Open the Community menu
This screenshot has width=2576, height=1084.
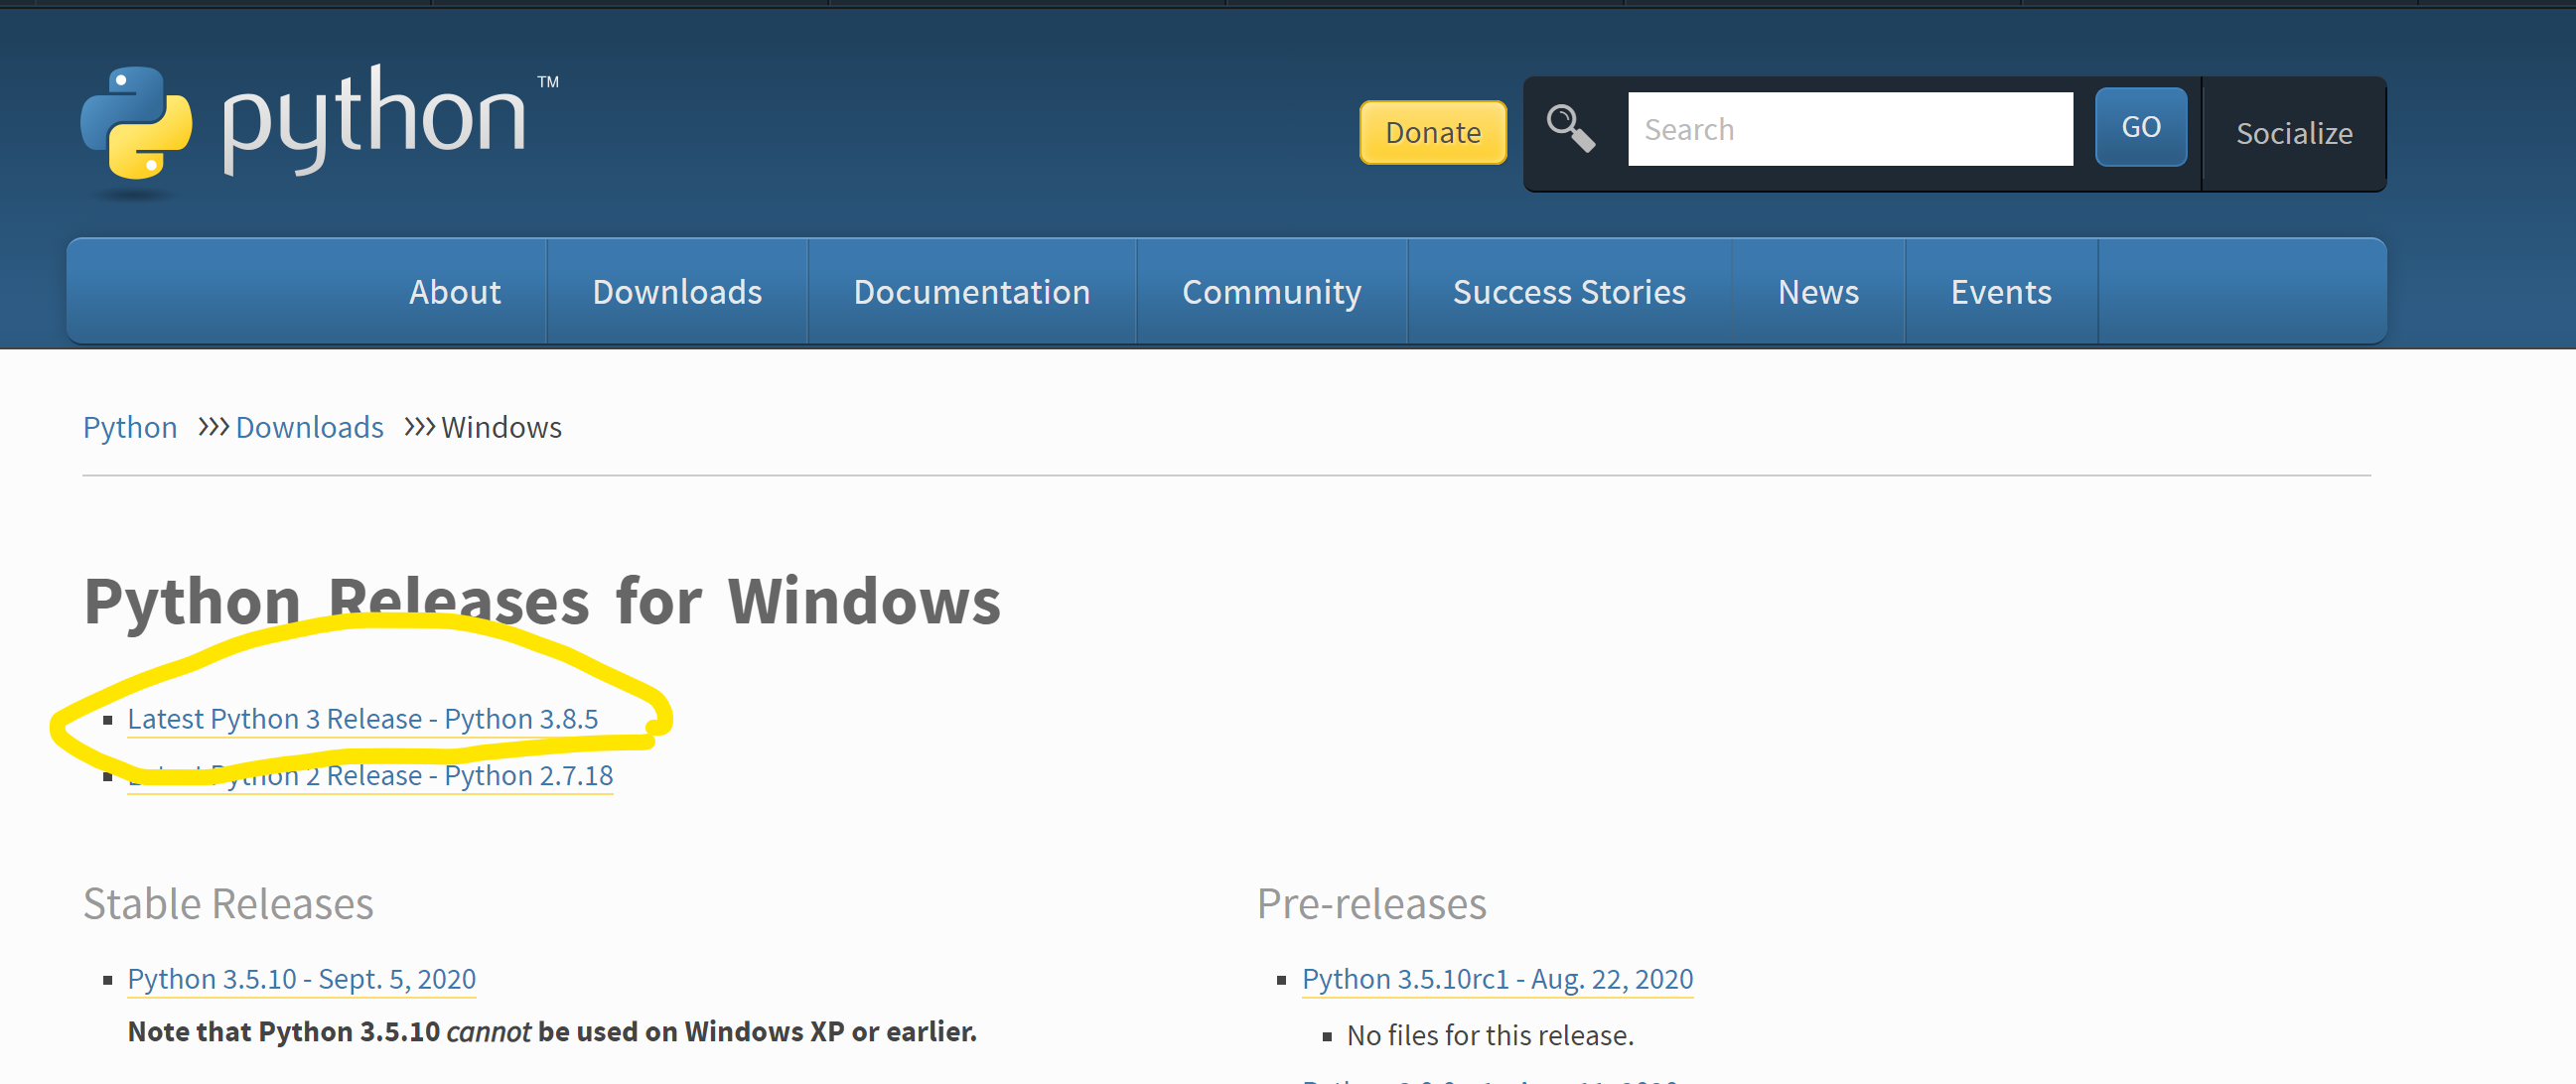(x=1271, y=292)
